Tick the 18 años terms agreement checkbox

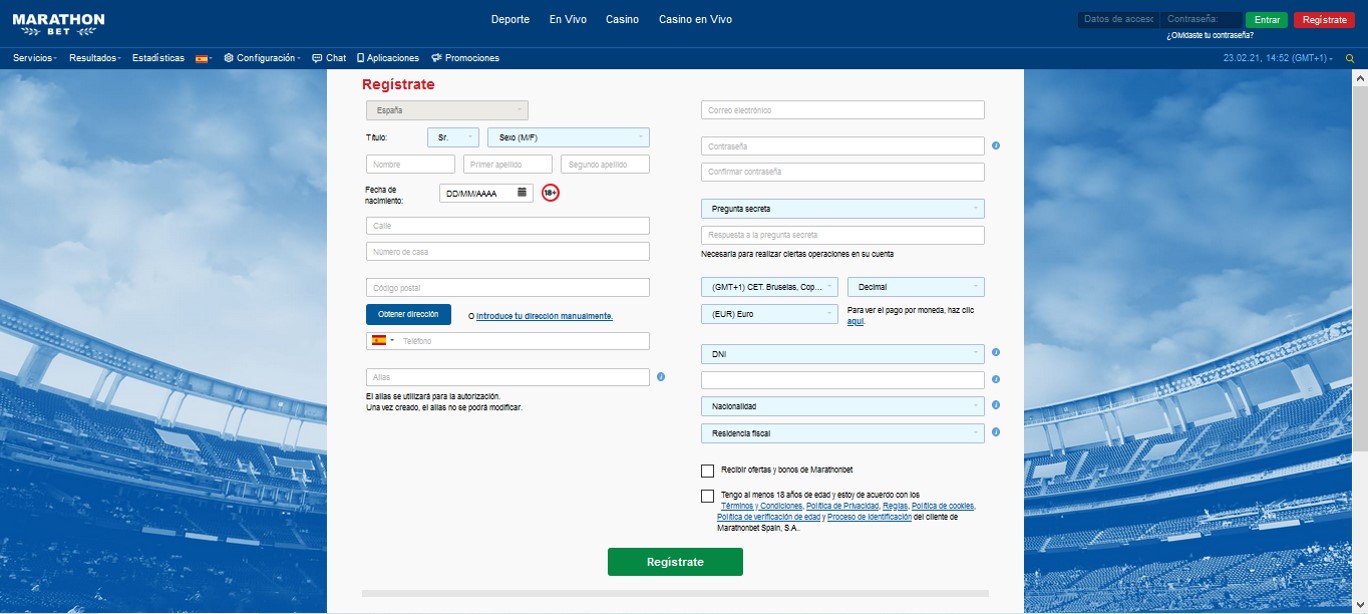tap(708, 496)
